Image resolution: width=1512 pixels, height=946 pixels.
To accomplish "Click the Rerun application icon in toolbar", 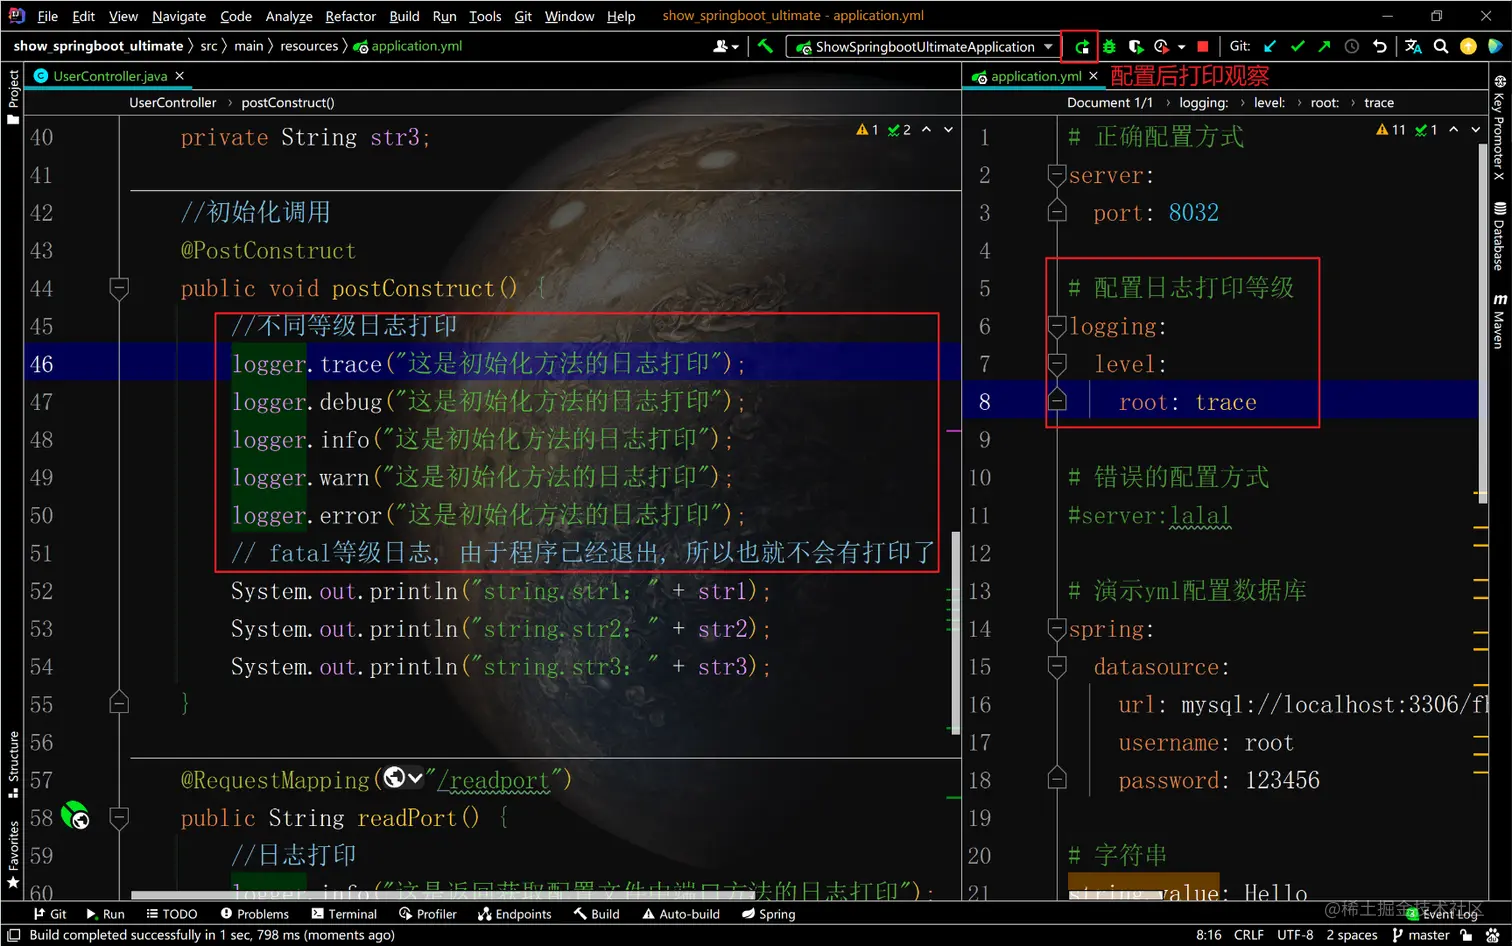I will coord(1082,46).
